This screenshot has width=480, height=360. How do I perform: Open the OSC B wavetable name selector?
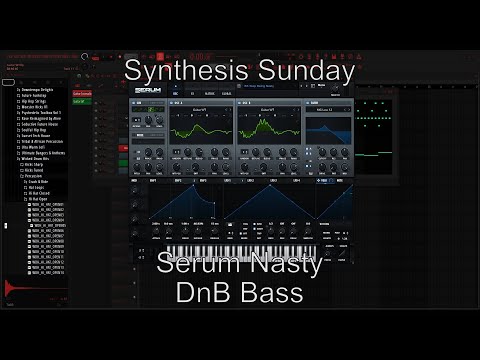[268, 110]
